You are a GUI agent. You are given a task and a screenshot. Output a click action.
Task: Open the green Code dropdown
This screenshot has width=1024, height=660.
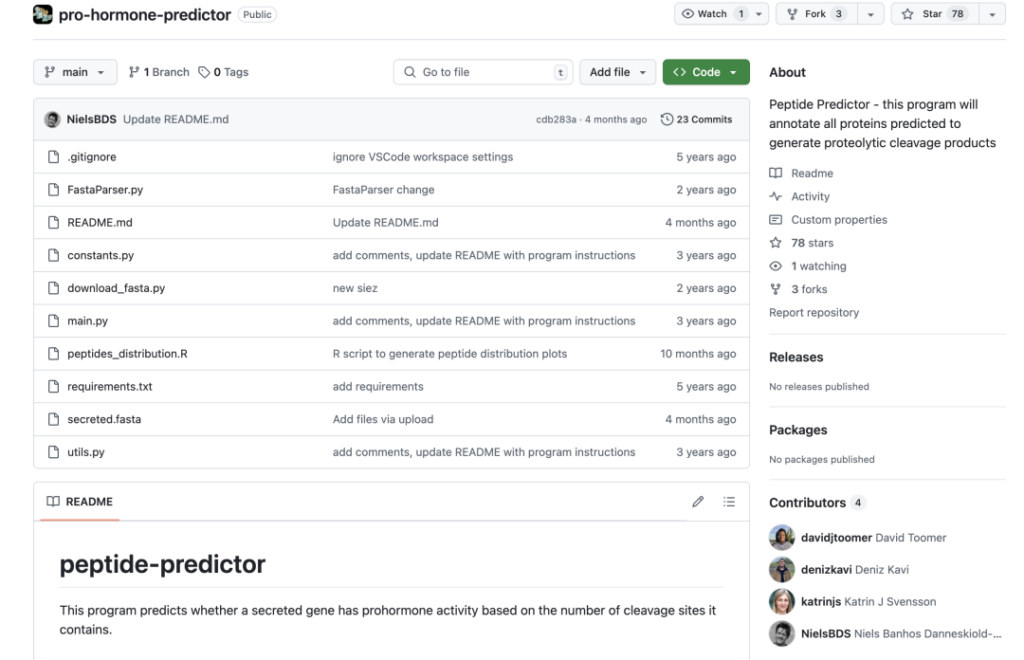tap(705, 72)
